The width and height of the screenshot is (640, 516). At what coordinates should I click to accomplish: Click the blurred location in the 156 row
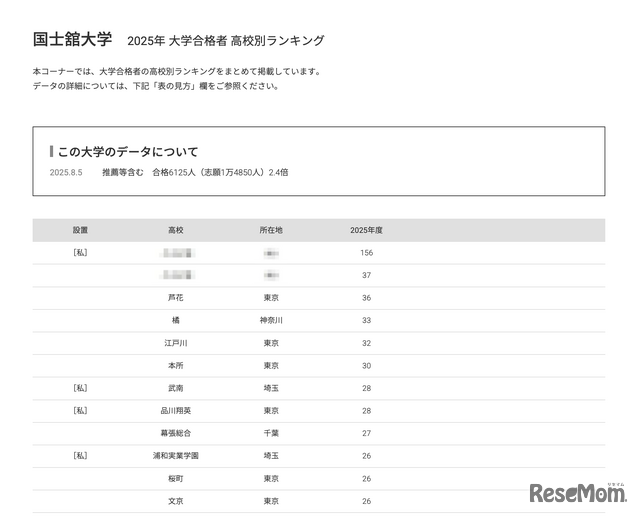271,254
